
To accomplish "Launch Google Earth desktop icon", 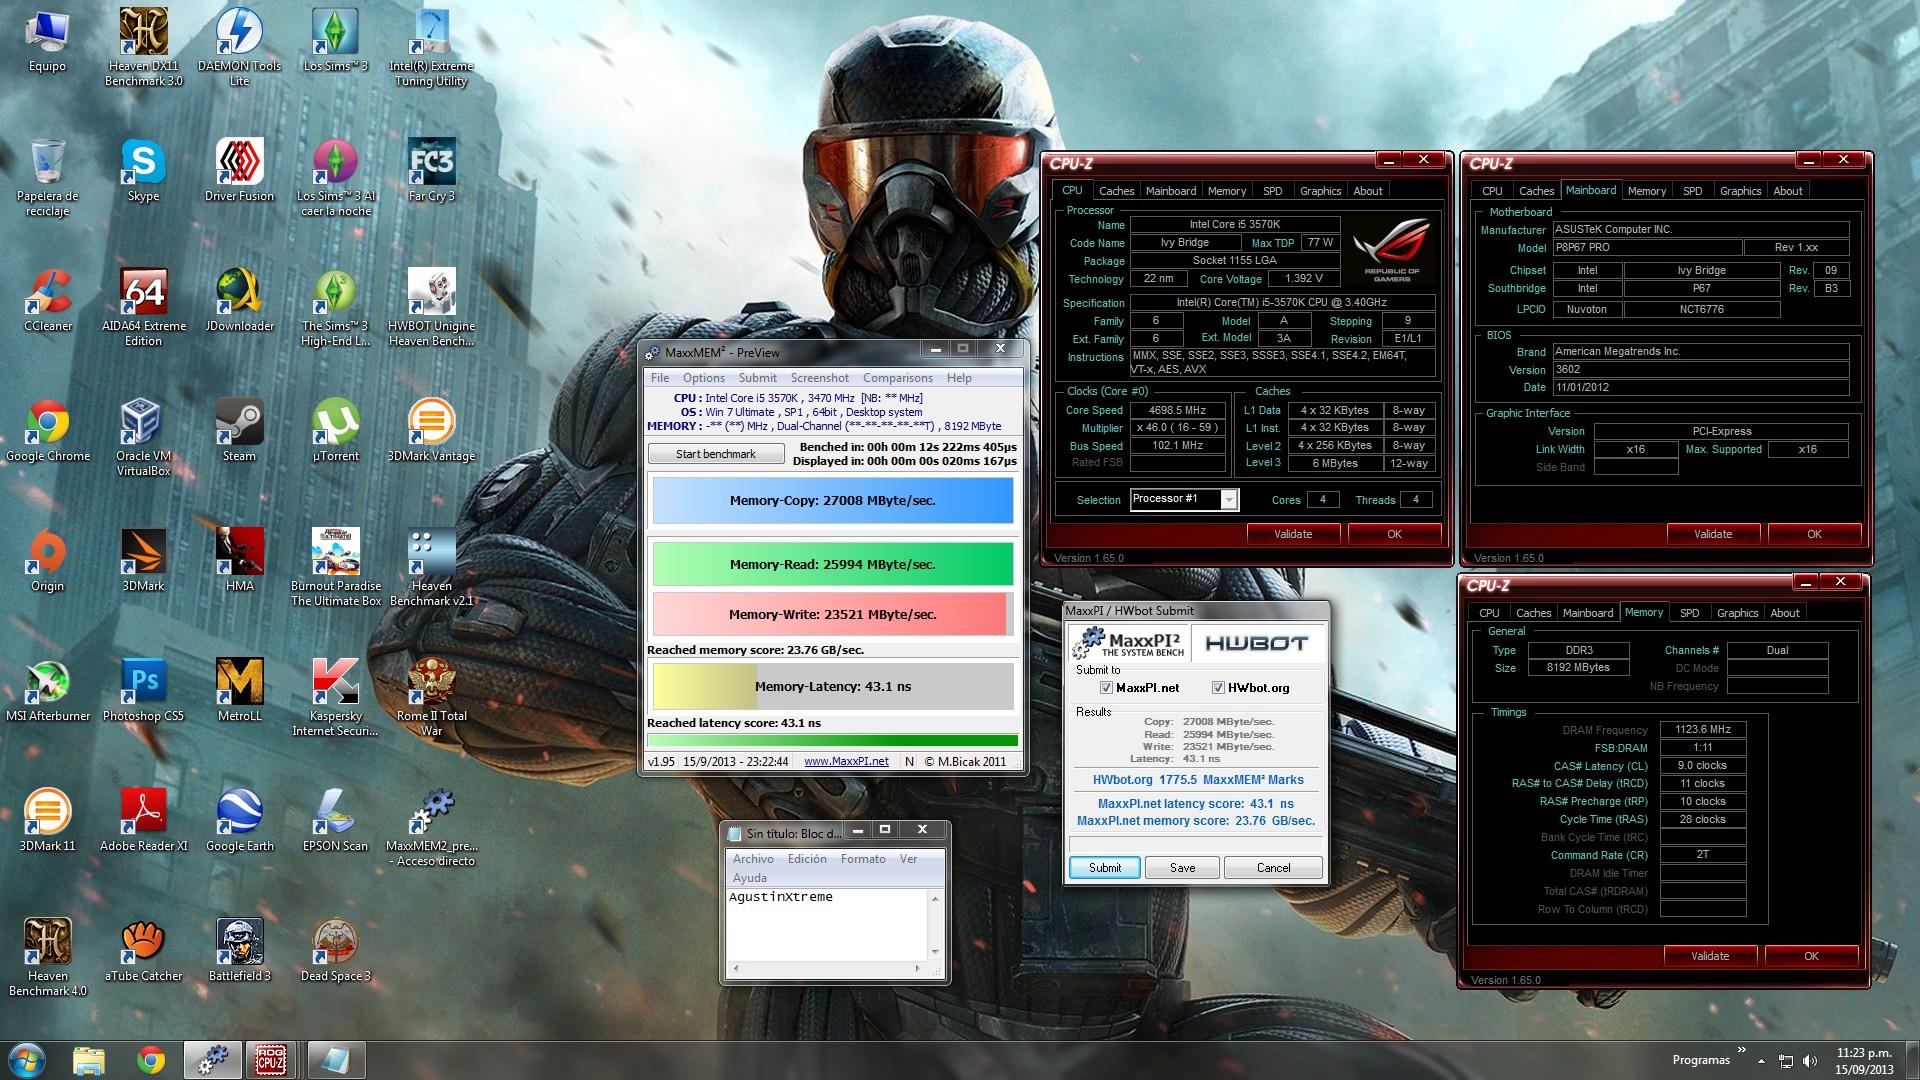I will (x=240, y=821).
